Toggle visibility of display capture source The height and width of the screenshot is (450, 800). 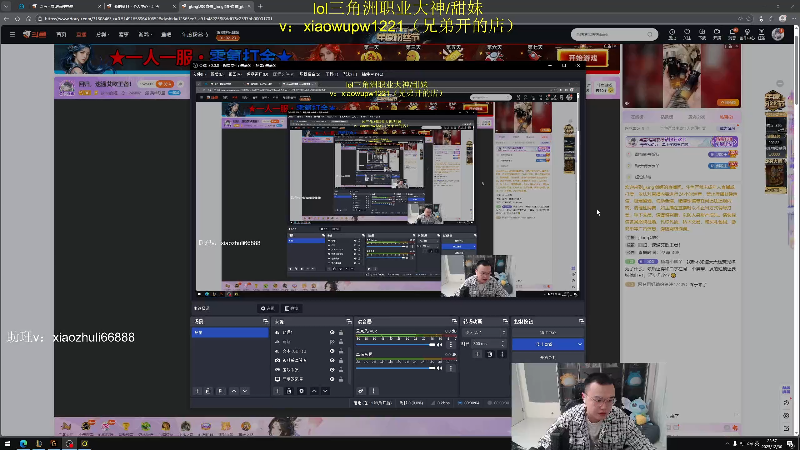click(x=332, y=379)
